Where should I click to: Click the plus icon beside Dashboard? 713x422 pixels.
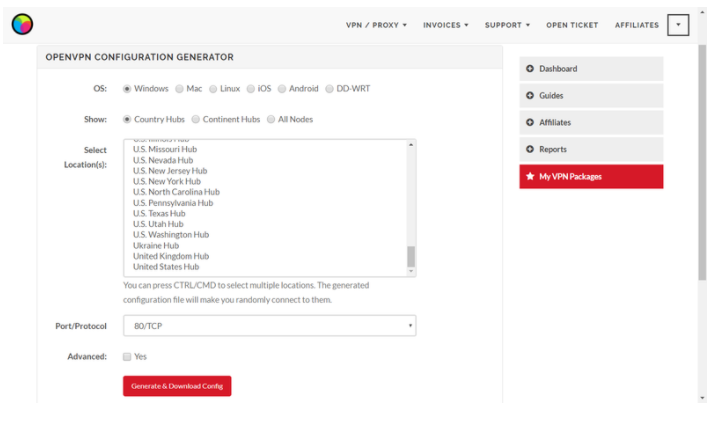point(530,69)
